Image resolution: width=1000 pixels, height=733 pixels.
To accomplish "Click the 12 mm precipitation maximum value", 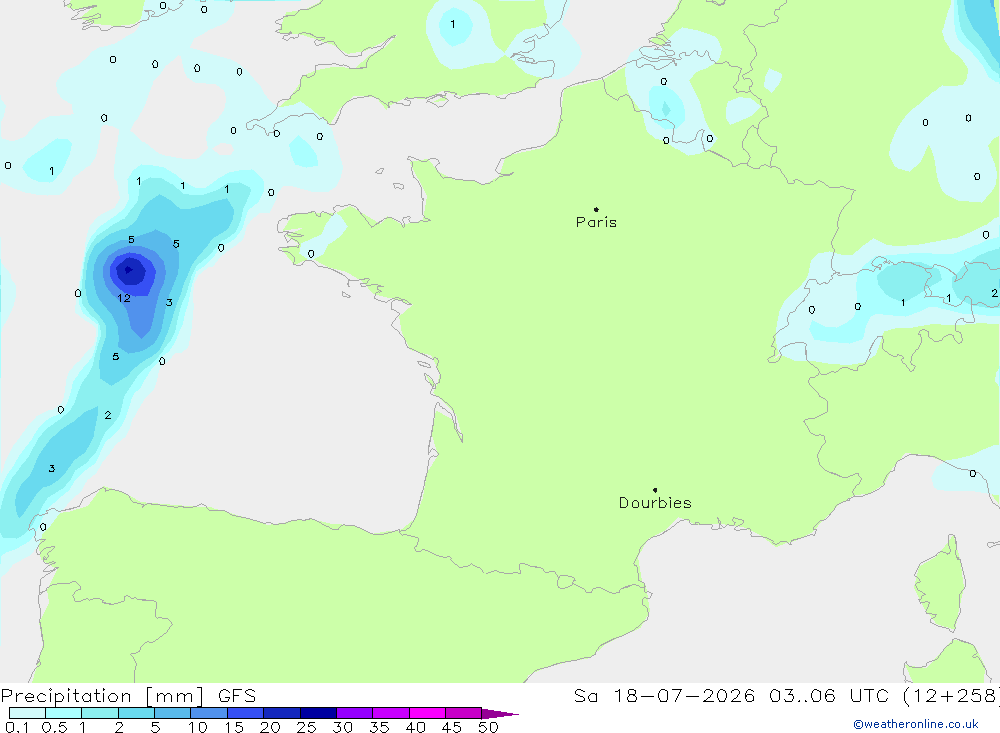I will [x=124, y=298].
